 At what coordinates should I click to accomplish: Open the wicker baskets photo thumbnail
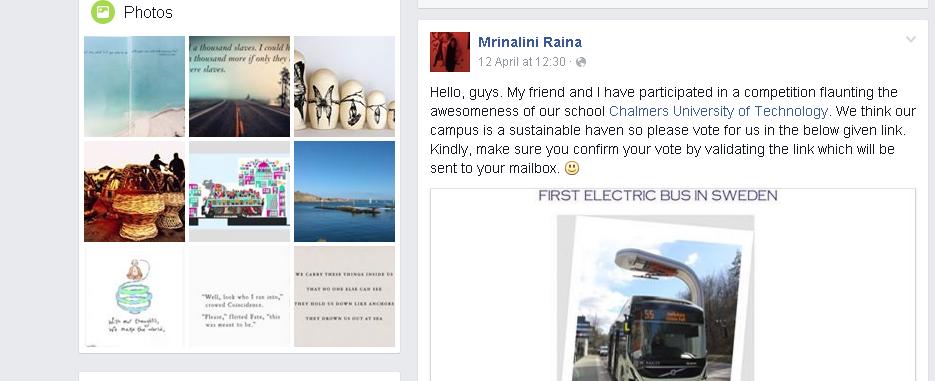tap(134, 191)
